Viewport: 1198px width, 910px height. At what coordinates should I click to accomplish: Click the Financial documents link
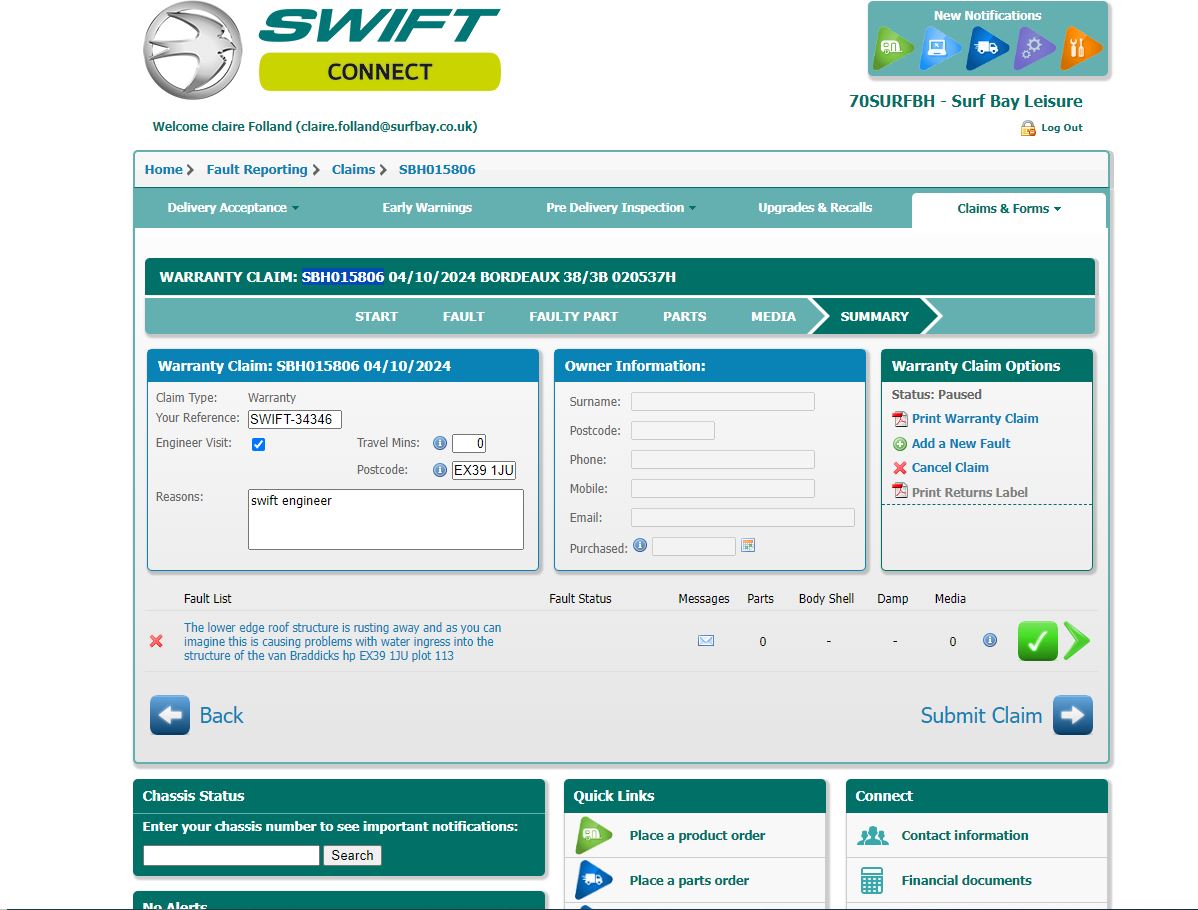pyautogui.click(x=966, y=881)
